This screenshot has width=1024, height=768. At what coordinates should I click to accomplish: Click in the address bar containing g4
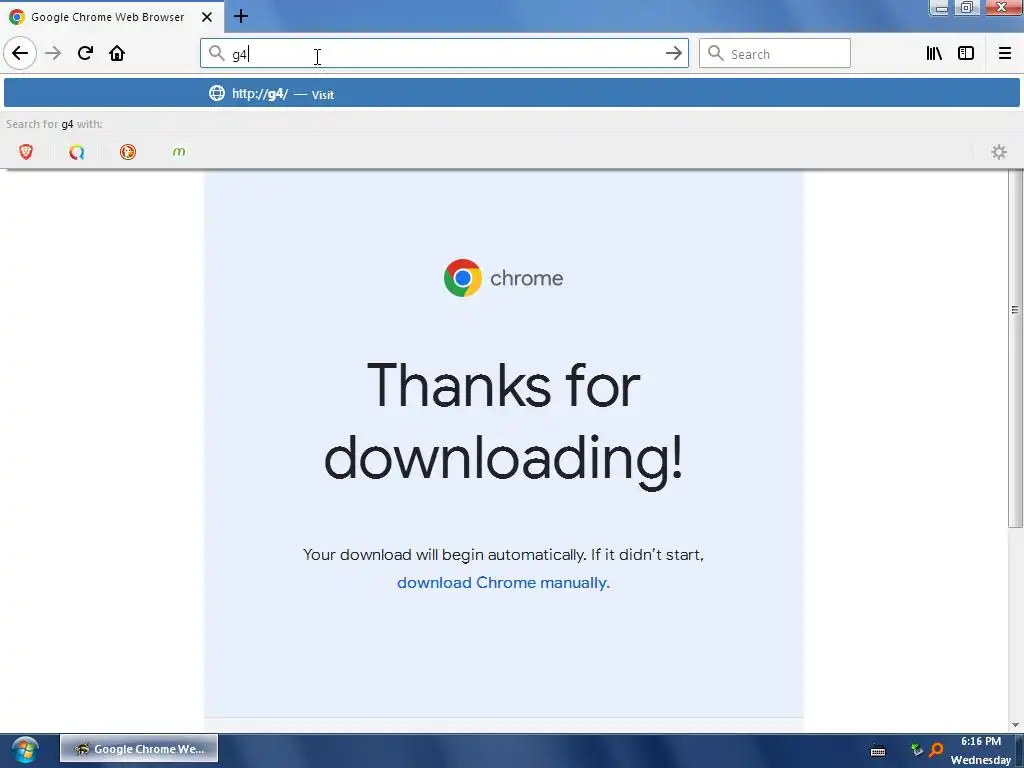(444, 53)
